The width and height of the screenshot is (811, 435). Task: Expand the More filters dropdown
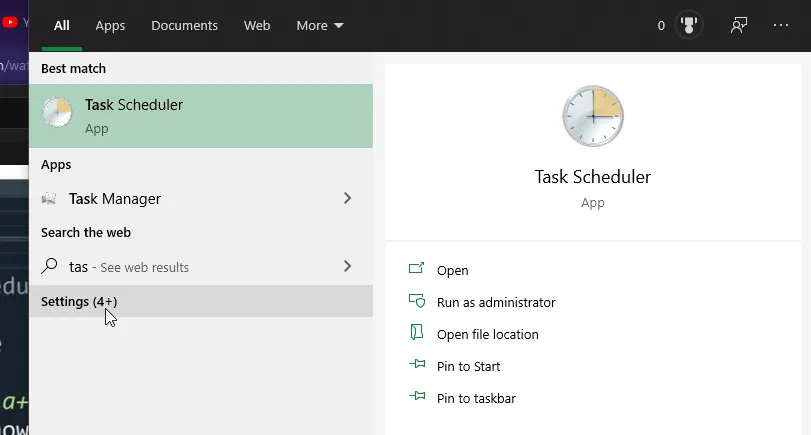point(320,25)
